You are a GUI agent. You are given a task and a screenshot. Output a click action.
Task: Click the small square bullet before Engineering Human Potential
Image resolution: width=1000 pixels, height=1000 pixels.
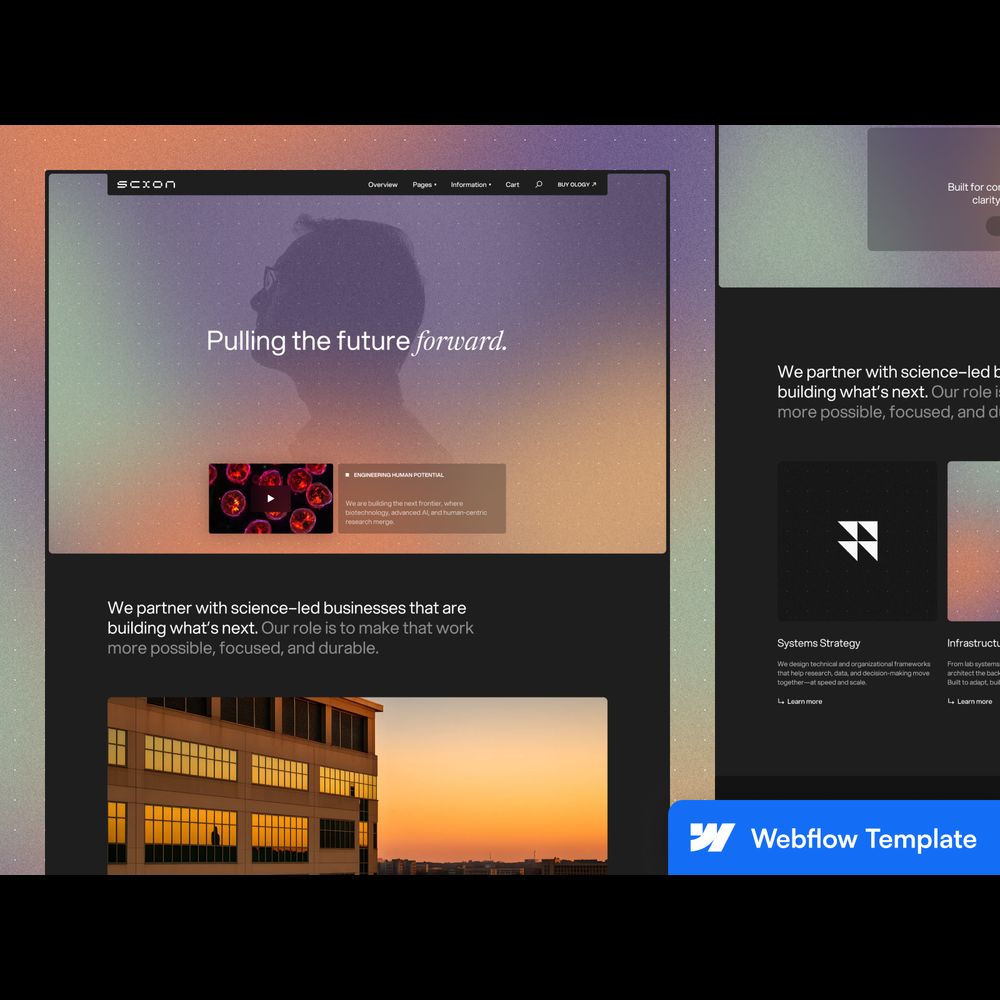coord(347,475)
